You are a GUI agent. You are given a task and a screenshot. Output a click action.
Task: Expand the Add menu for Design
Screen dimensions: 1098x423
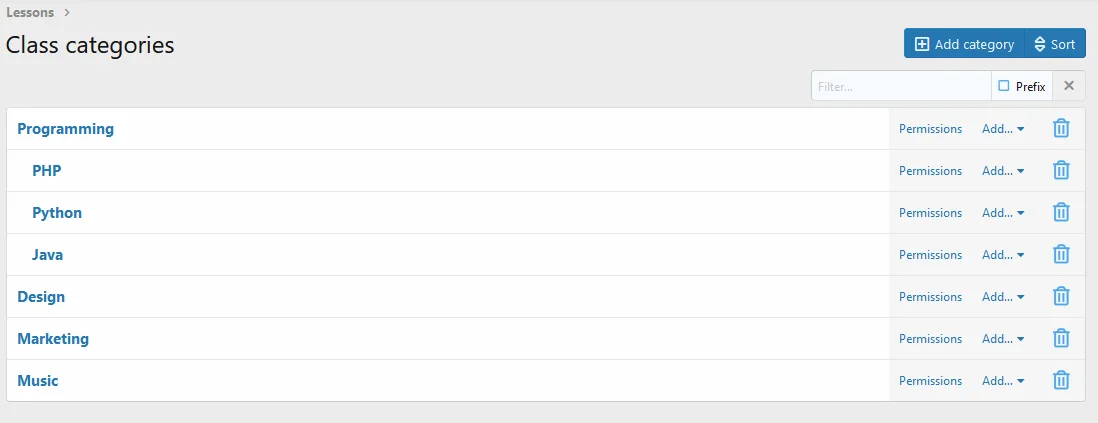coord(1002,297)
